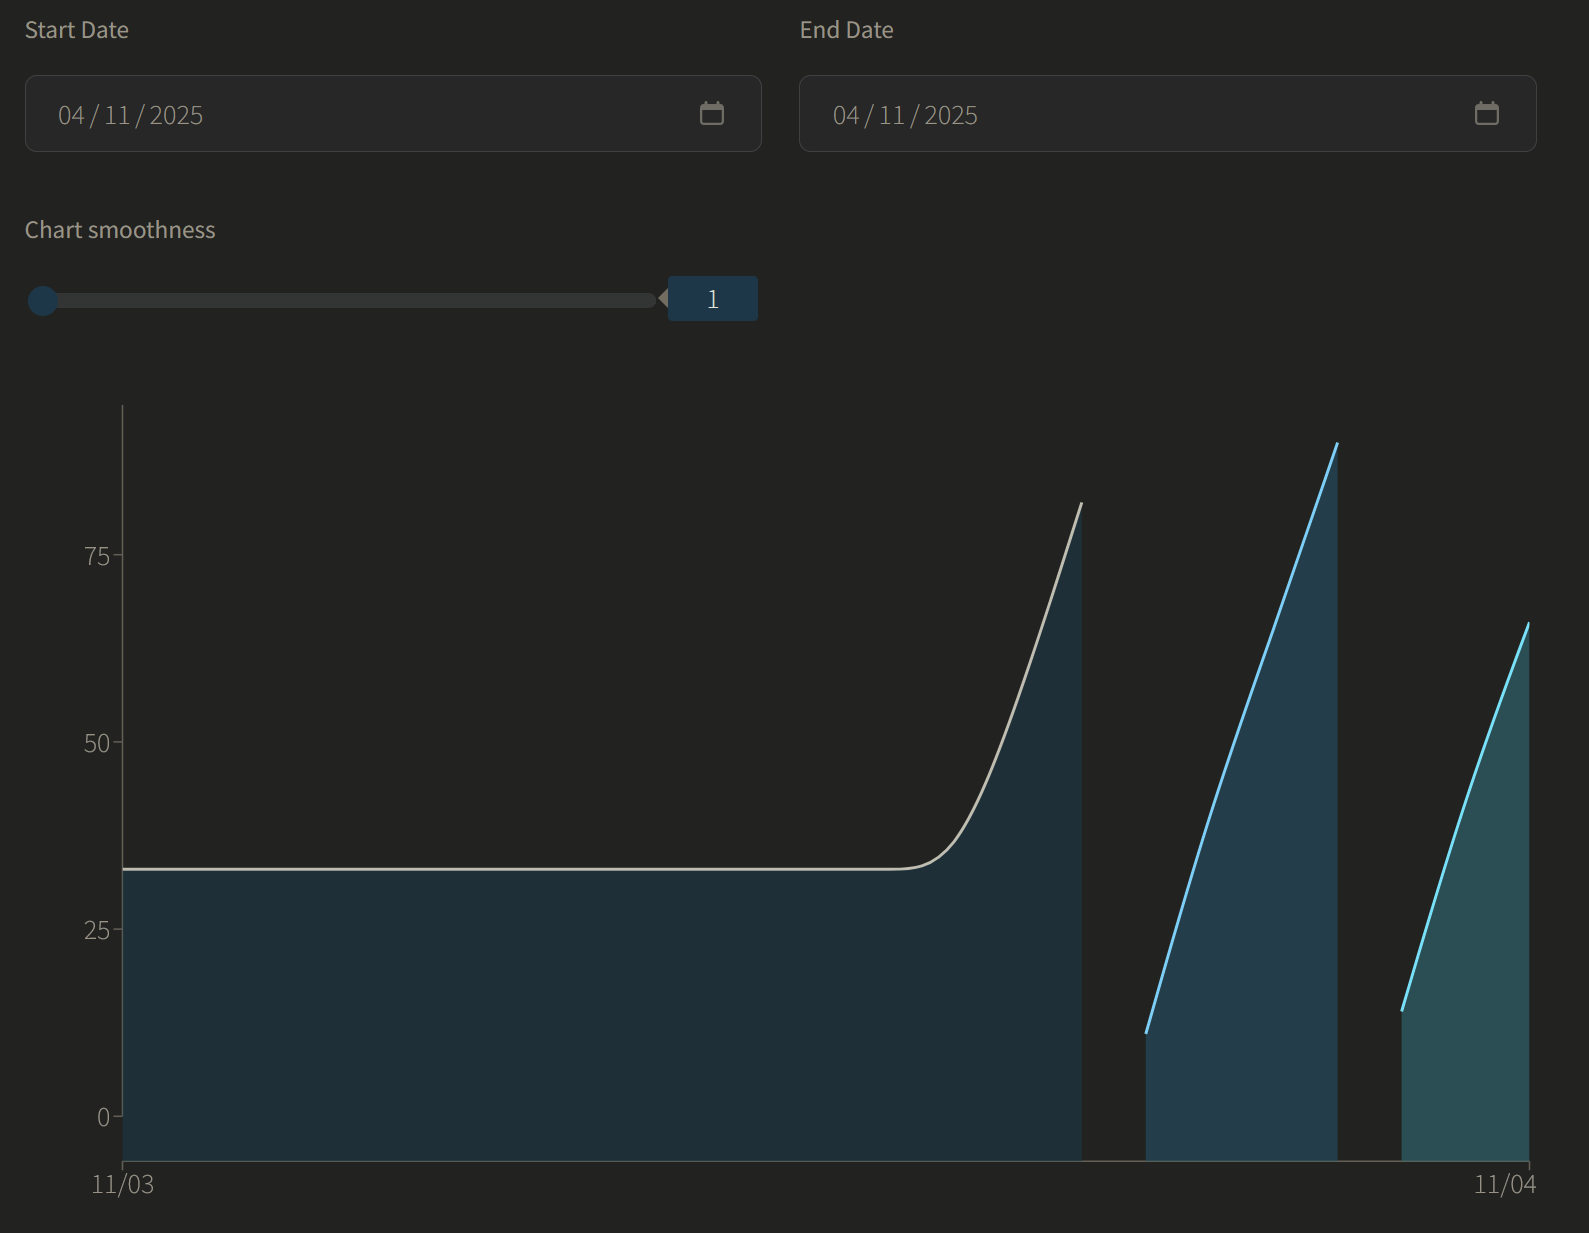Click the 75 y-axis tick label
Viewport: 1589px width, 1233px height.
pyautogui.click(x=97, y=556)
